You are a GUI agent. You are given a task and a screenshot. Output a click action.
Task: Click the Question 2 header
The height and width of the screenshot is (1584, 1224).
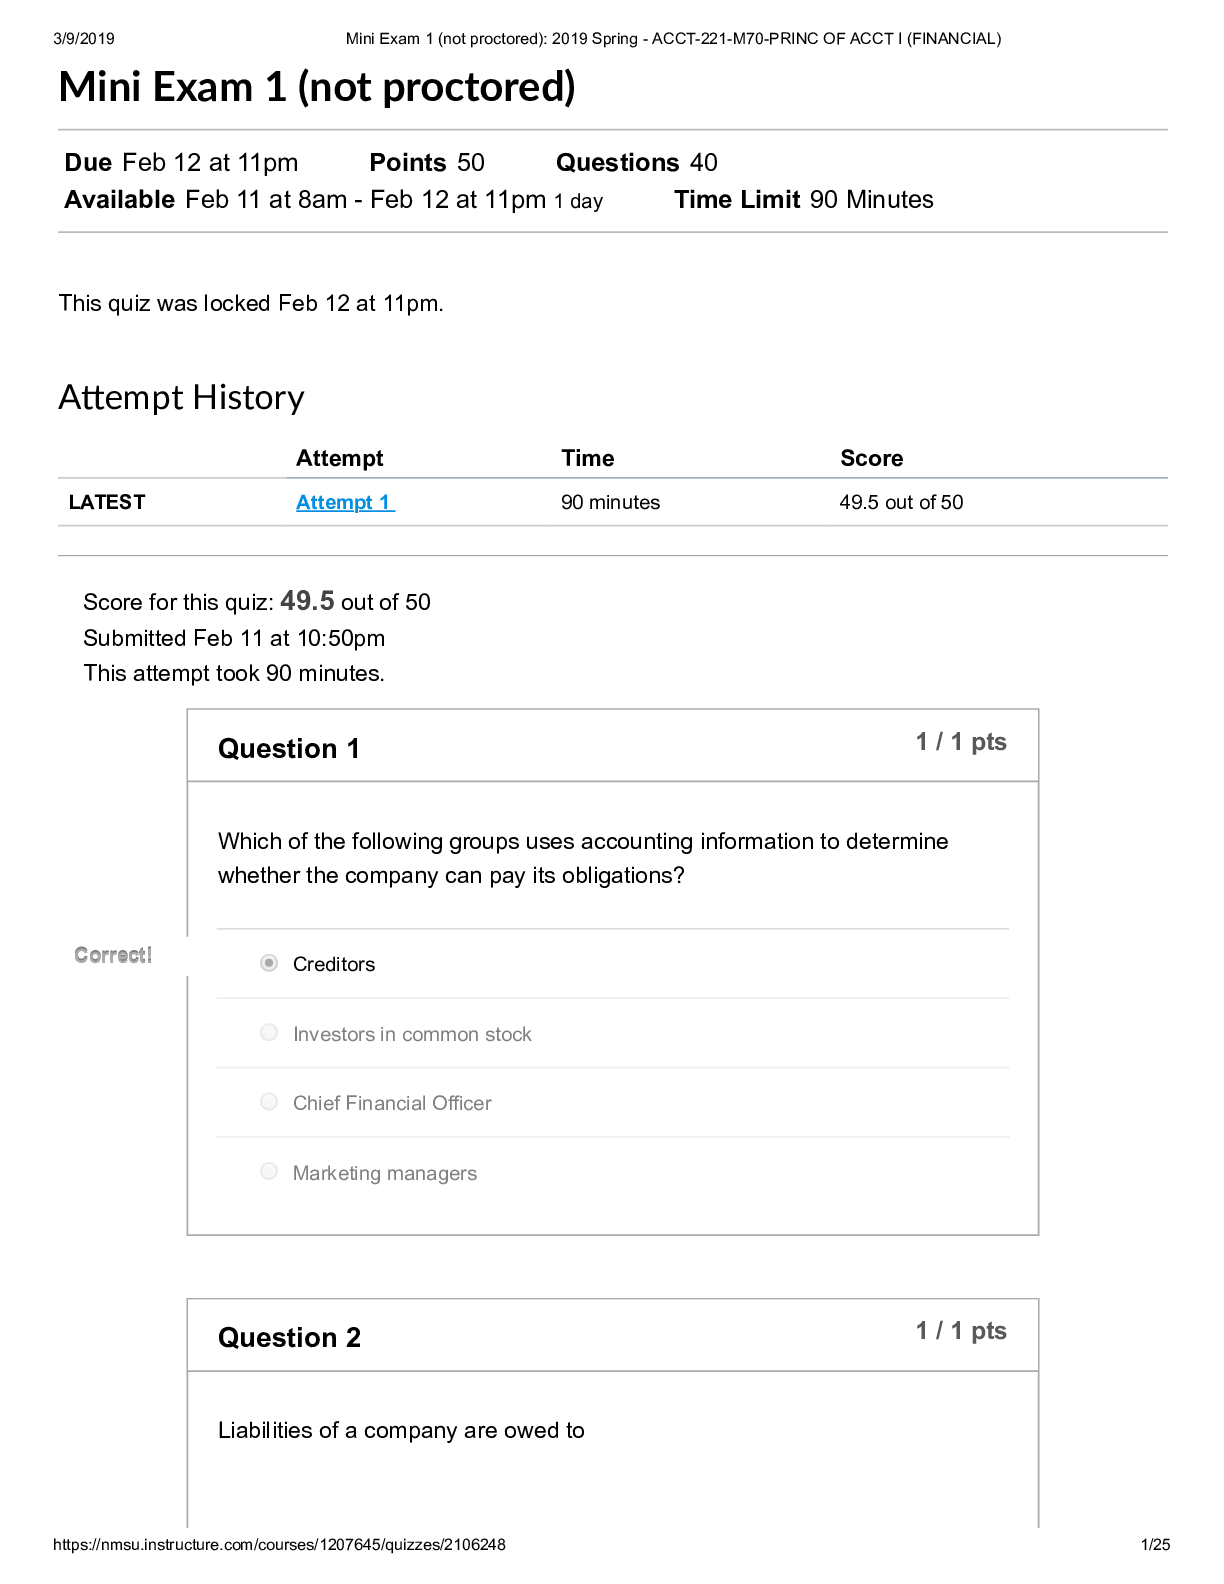click(289, 1337)
